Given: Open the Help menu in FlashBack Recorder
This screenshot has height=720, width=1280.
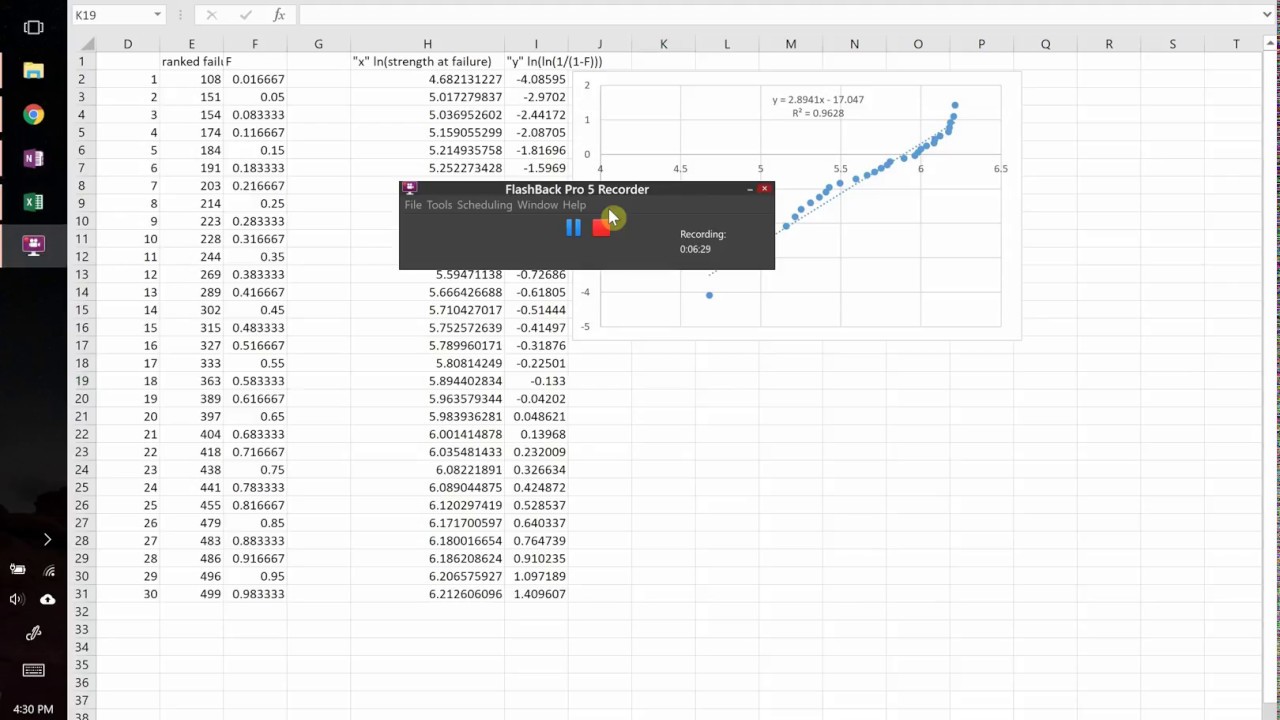Looking at the screenshot, I should tap(574, 205).
